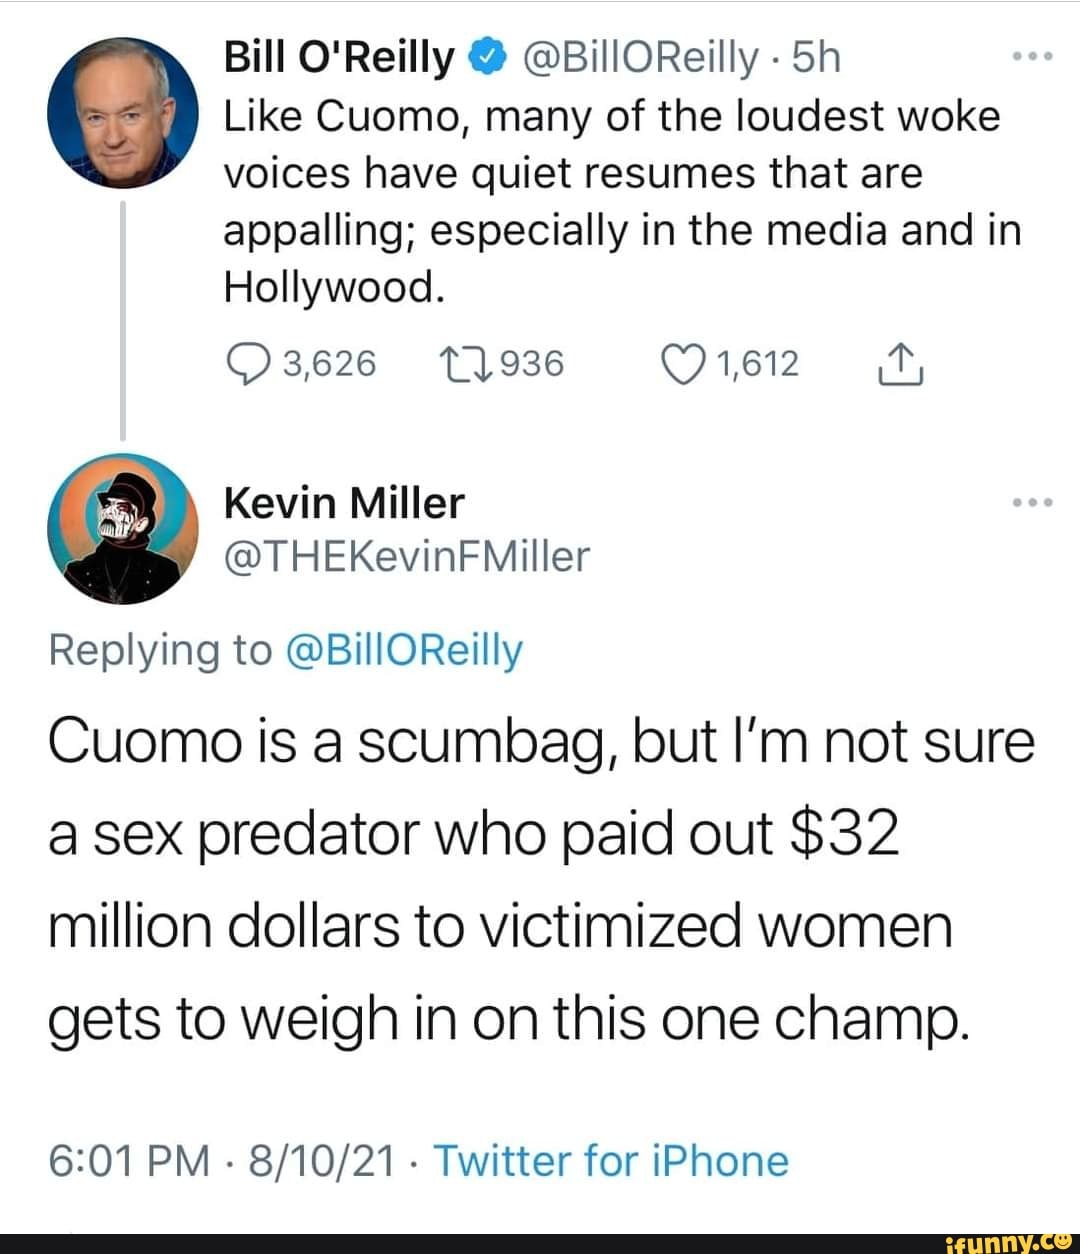Screen dimensions: 1080x1254
Task: Open the share icon on Bill O'Reilly's tweet
Action: pyautogui.click(x=902, y=363)
